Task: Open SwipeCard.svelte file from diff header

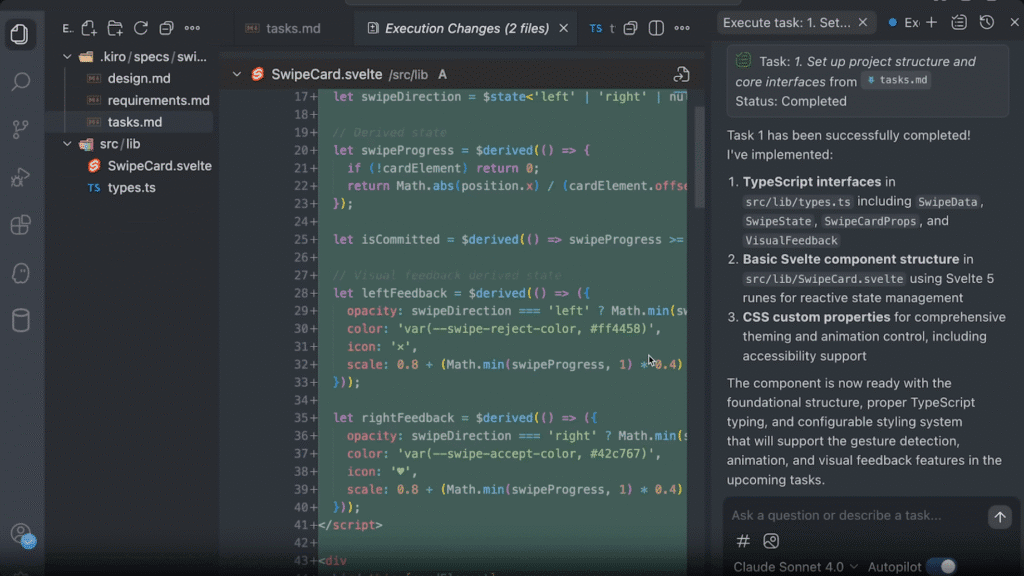Action: click(681, 74)
